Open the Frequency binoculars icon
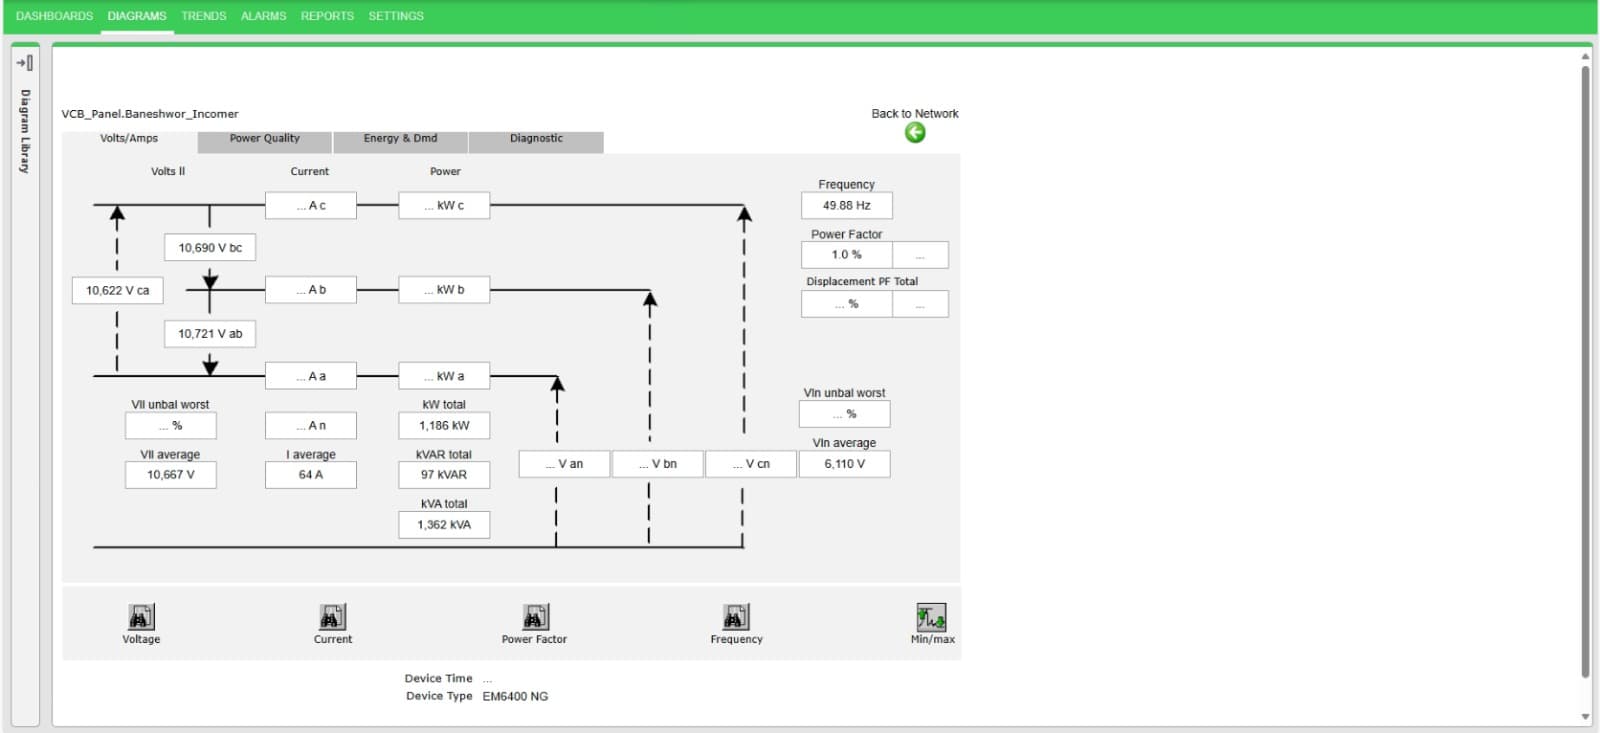 (736, 617)
